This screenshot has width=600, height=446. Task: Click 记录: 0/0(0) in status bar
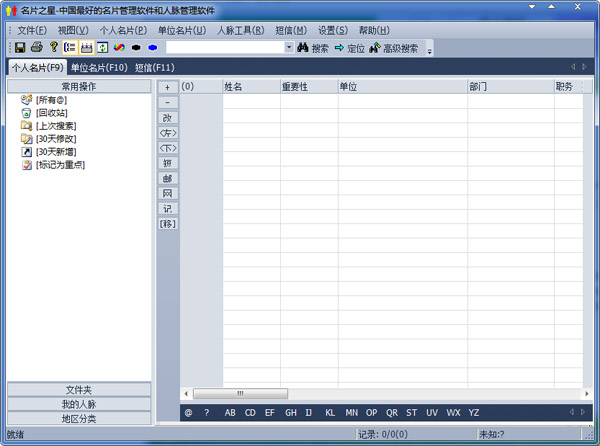coord(383,435)
